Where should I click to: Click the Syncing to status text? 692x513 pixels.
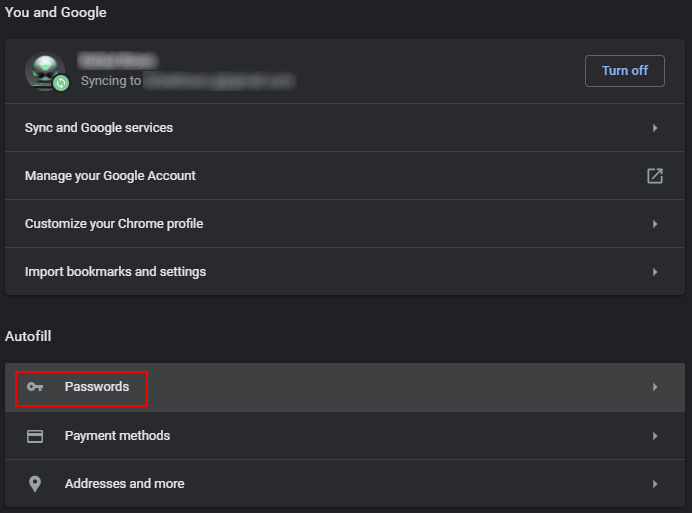pos(111,81)
